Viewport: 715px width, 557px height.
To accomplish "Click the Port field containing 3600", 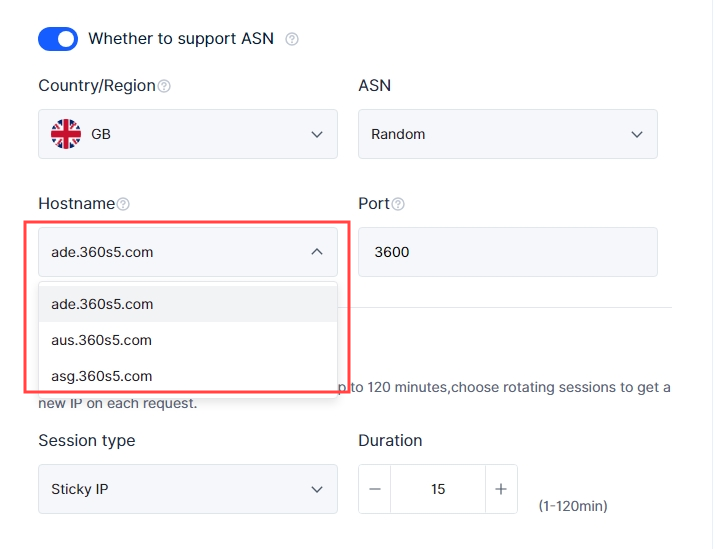I will [x=507, y=252].
